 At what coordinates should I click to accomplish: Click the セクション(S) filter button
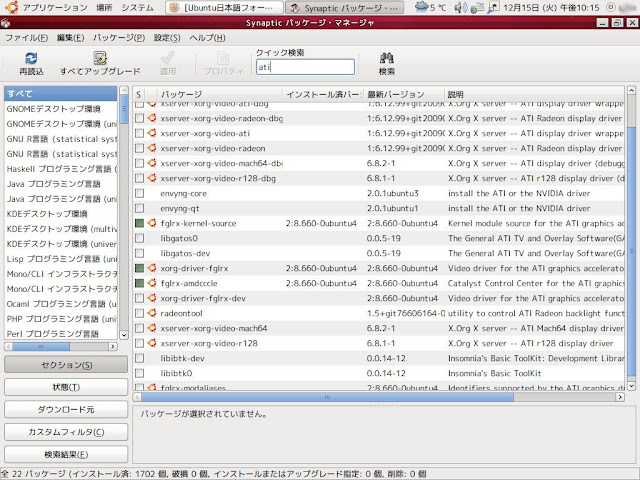point(66,364)
